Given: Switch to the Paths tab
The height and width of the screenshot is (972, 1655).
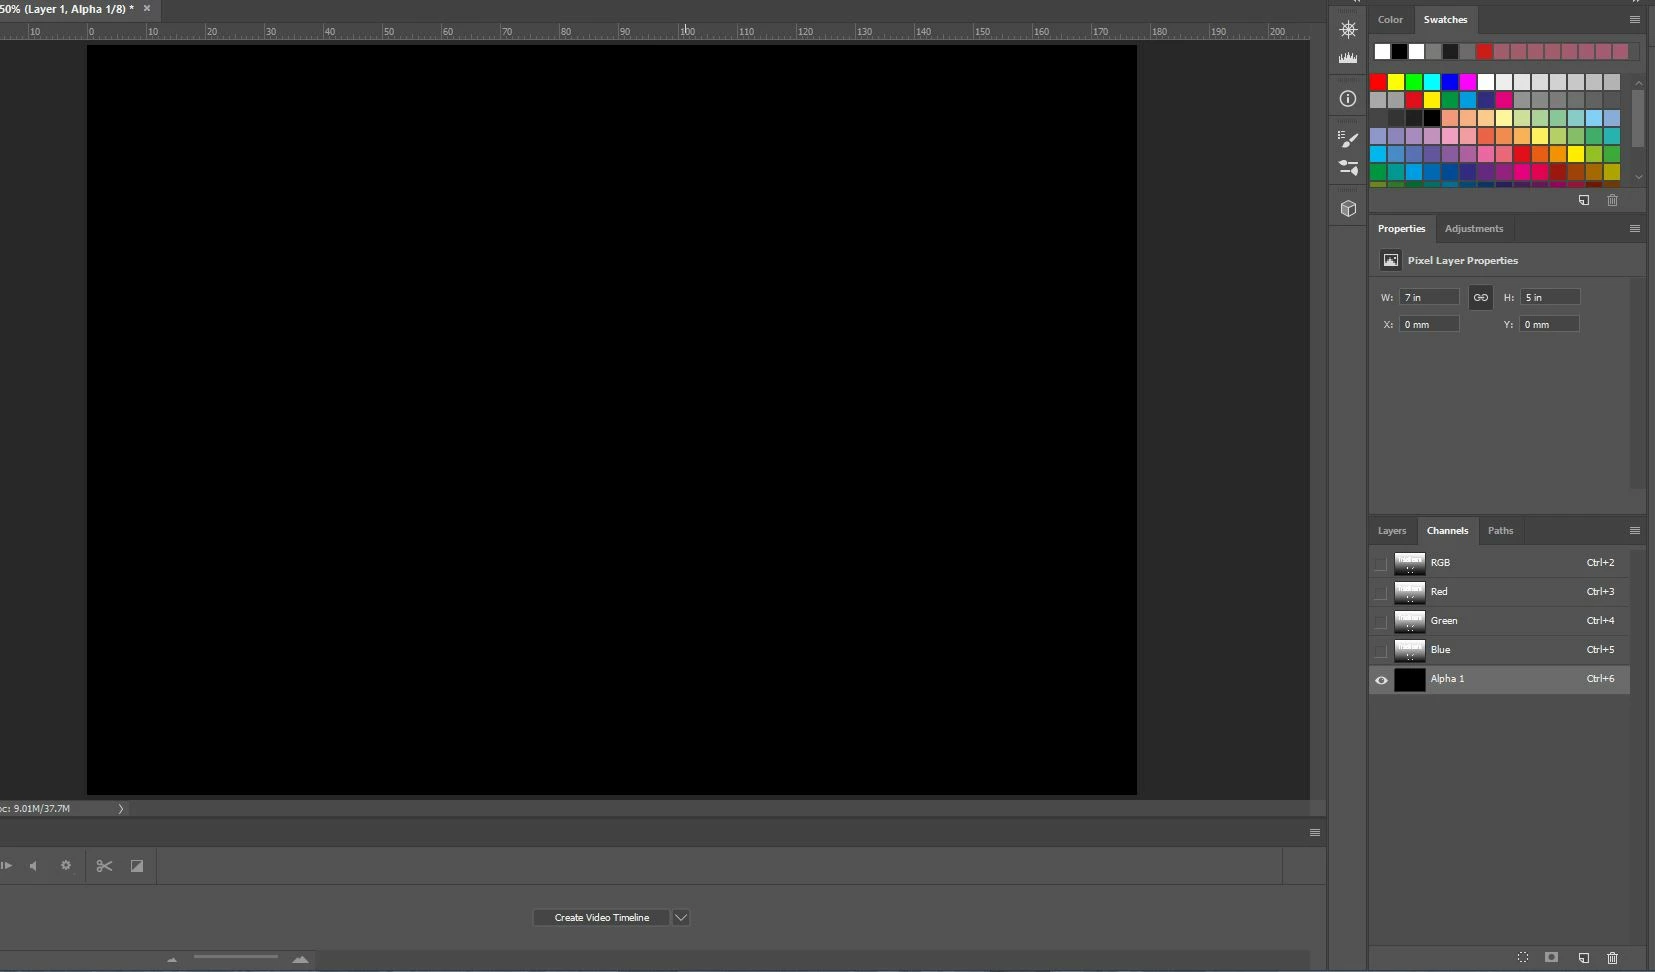Looking at the screenshot, I should 1500,530.
